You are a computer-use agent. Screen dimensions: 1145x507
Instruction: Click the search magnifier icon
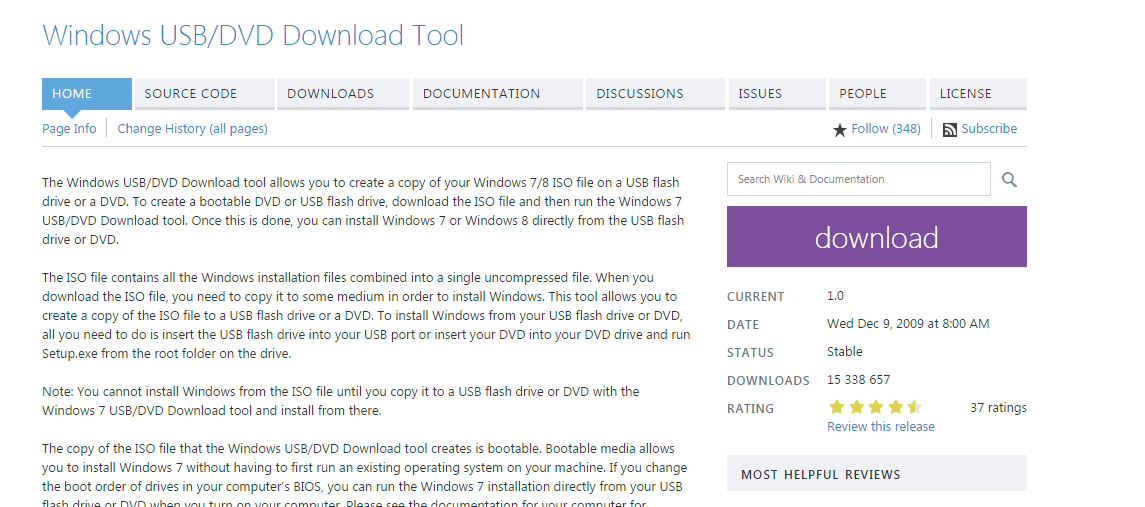[1009, 179]
